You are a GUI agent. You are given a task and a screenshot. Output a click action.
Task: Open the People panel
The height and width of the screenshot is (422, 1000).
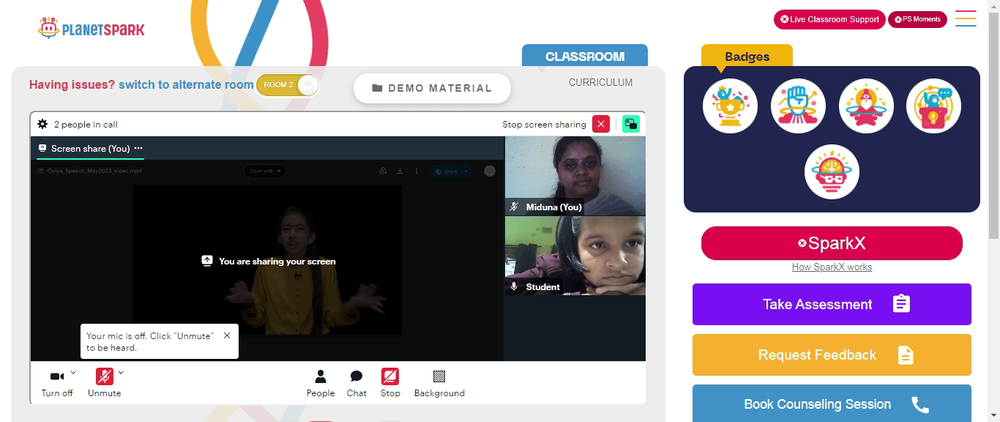pos(320,383)
